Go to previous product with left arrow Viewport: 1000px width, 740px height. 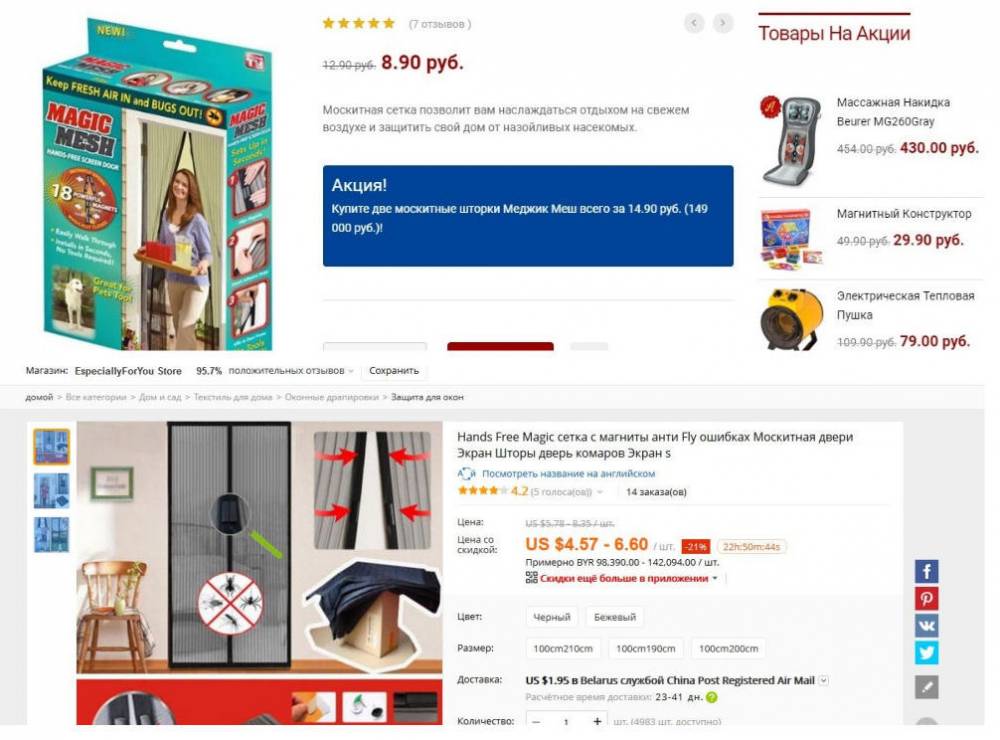coord(694,24)
